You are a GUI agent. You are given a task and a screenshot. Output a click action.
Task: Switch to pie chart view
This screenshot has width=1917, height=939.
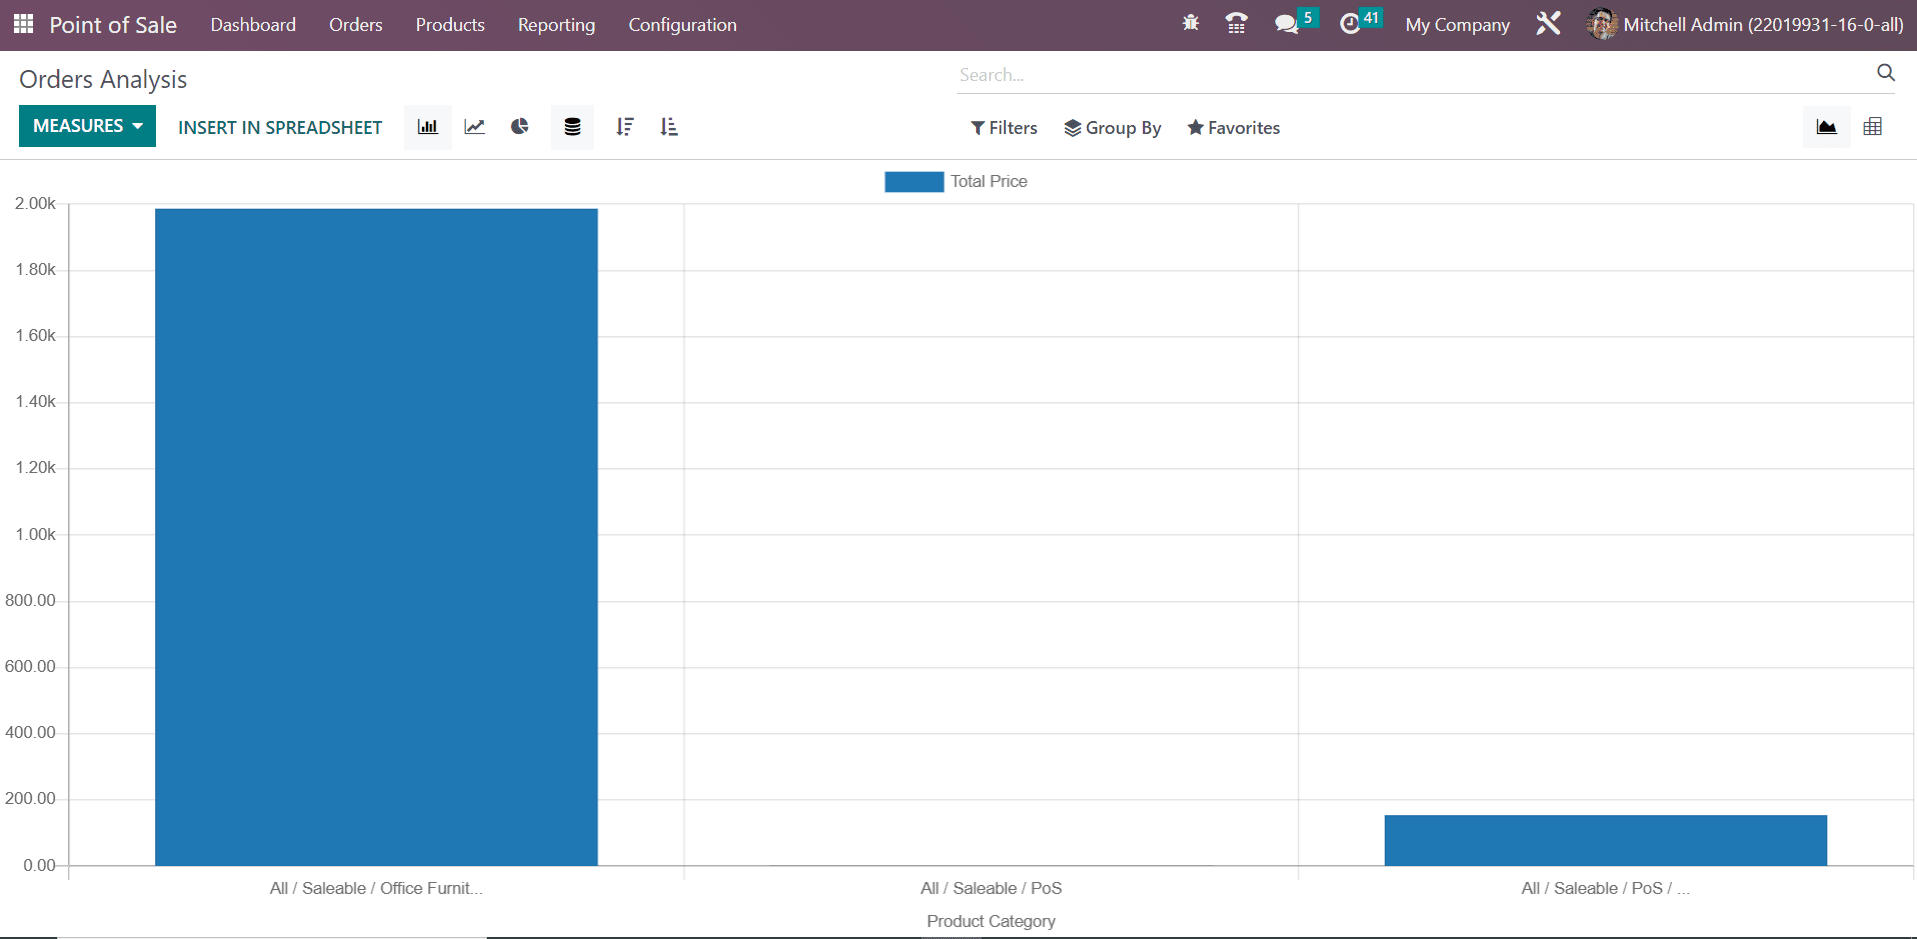(520, 127)
